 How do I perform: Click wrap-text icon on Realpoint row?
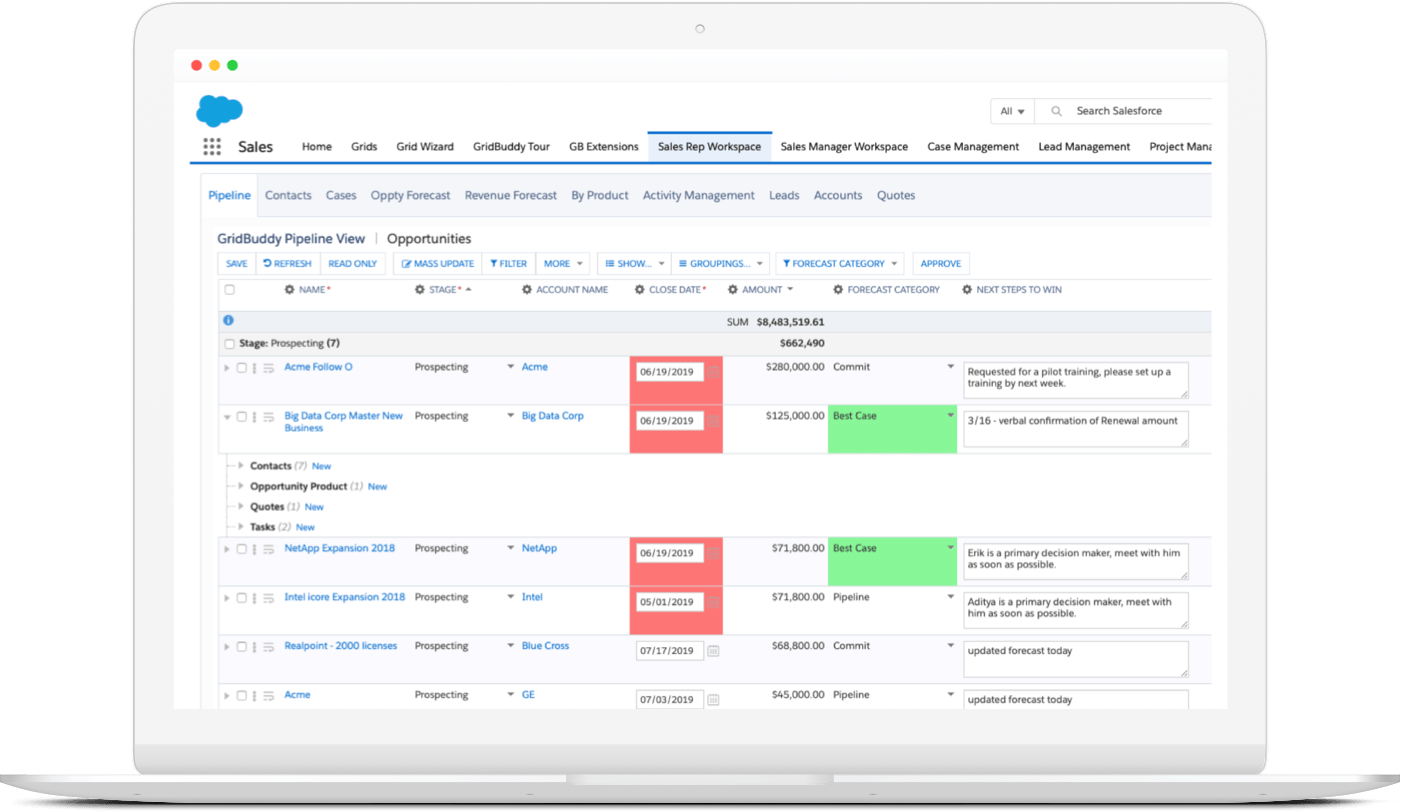tap(268, 647)
